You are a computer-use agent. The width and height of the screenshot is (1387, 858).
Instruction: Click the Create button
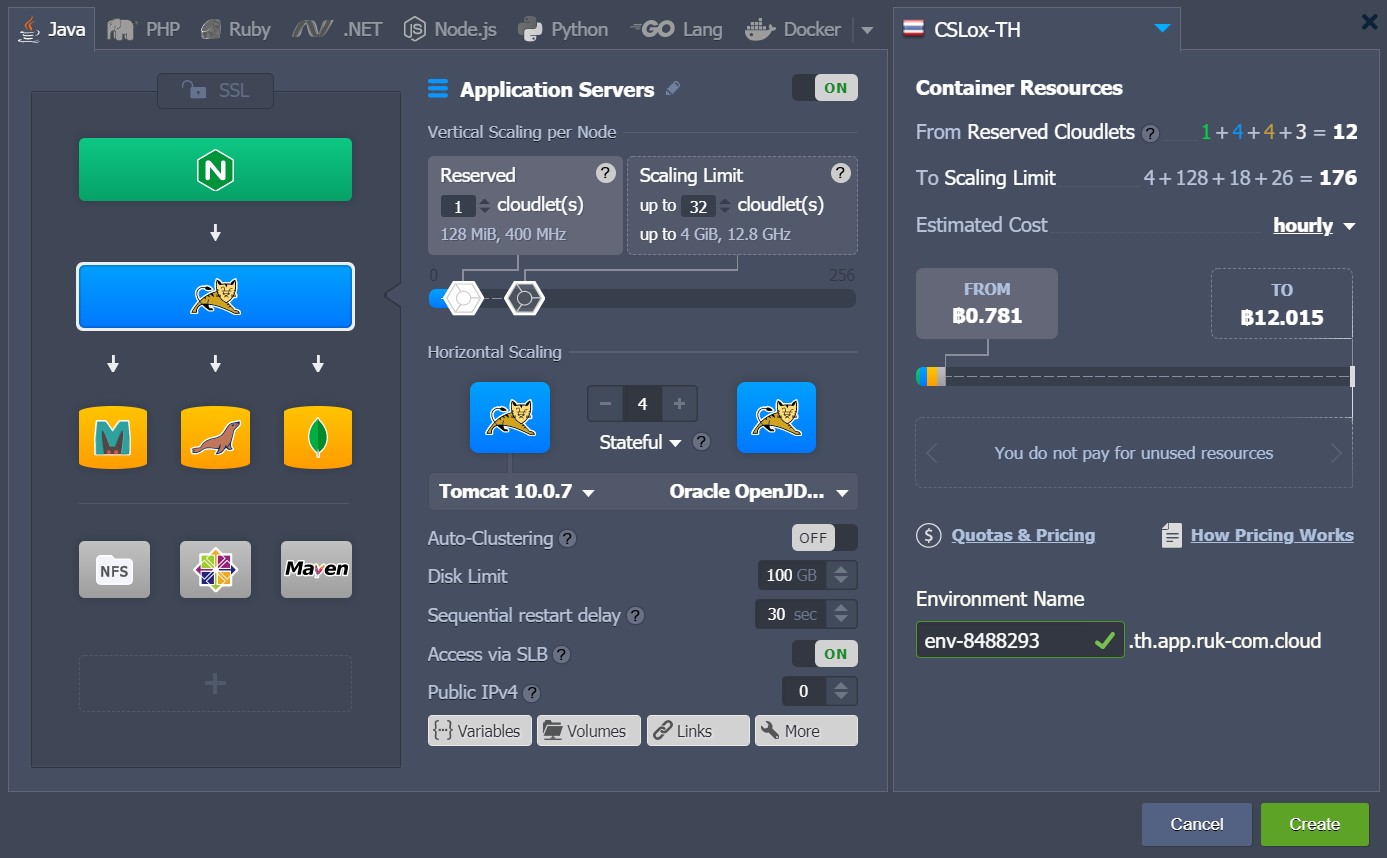[x=1314, y=823]
